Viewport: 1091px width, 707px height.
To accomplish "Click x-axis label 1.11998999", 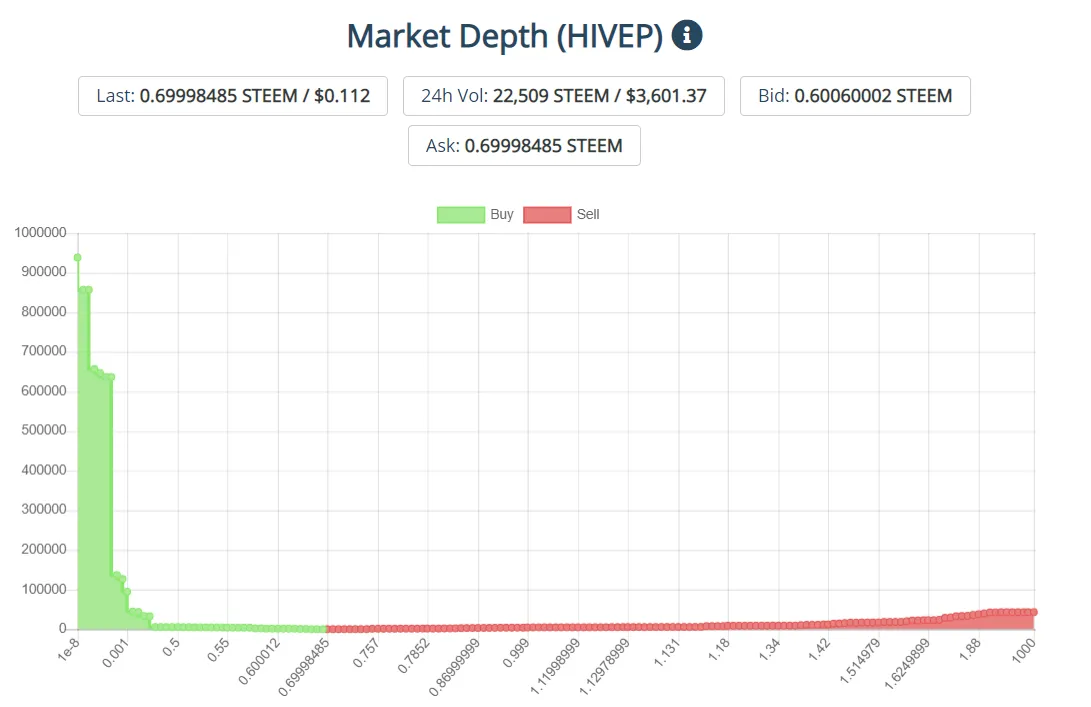I will [555, 667].
